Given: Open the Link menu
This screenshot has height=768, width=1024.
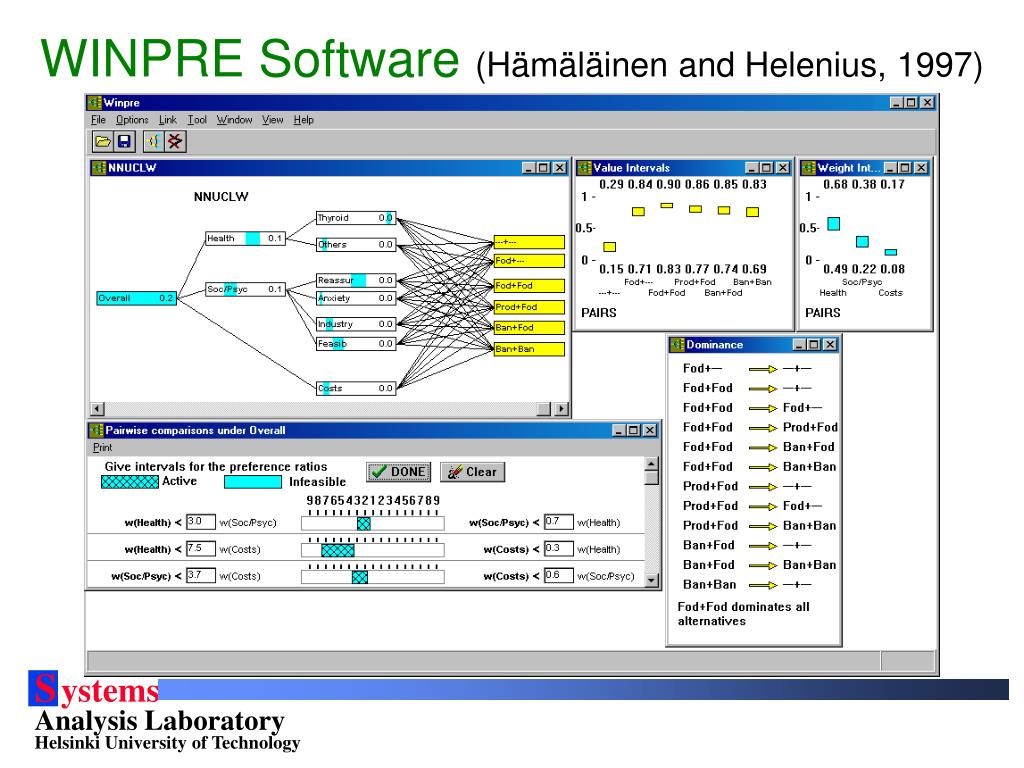Looking at the screenshot, I should [168, 120].
